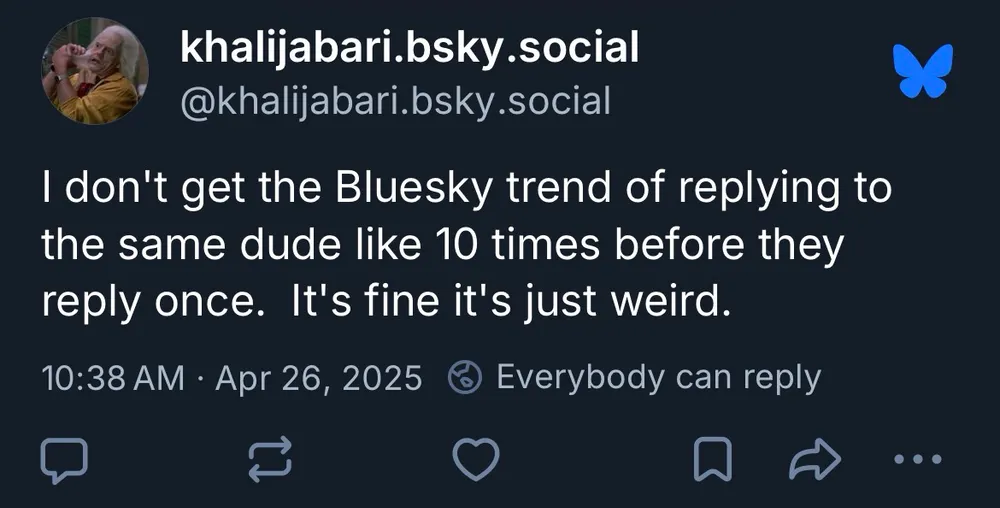Repost this post using the arrows icon
1000x508 pixels.
(x=271, y=458)
